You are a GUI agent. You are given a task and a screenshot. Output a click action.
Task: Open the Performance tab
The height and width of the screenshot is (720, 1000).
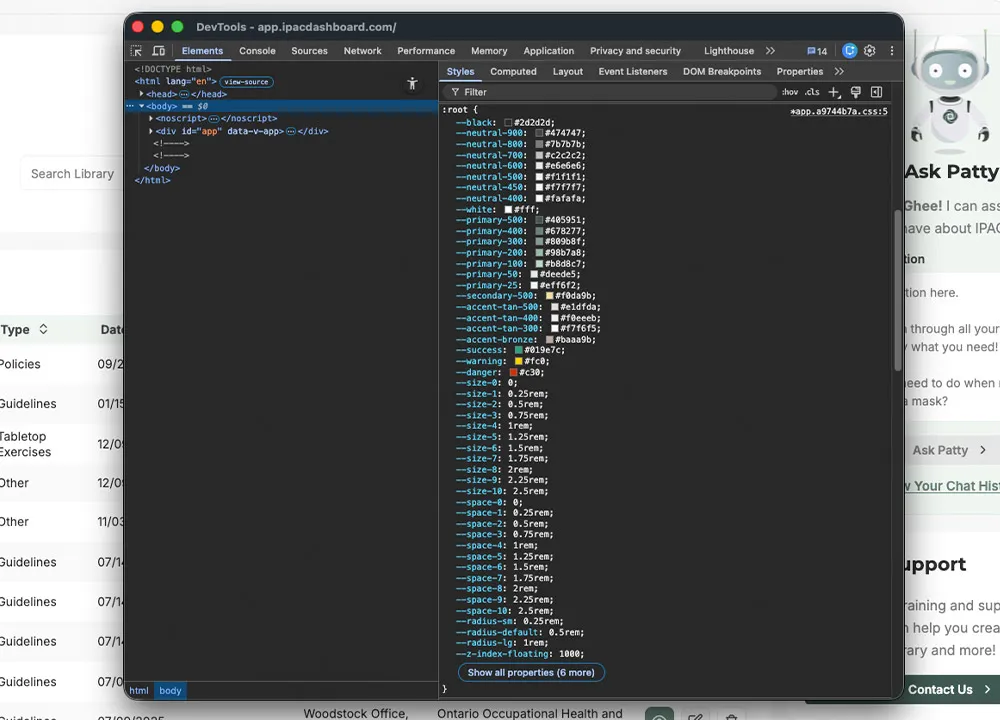pyautogui.click(x=426, y=51)
